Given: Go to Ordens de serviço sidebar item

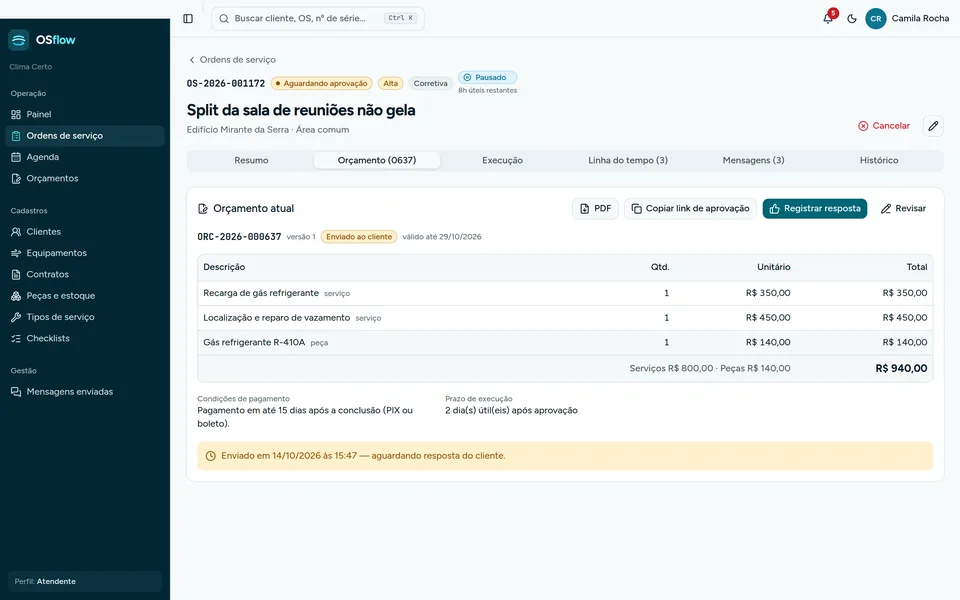Looking at the screenshot, I should [x=84, y=136].
